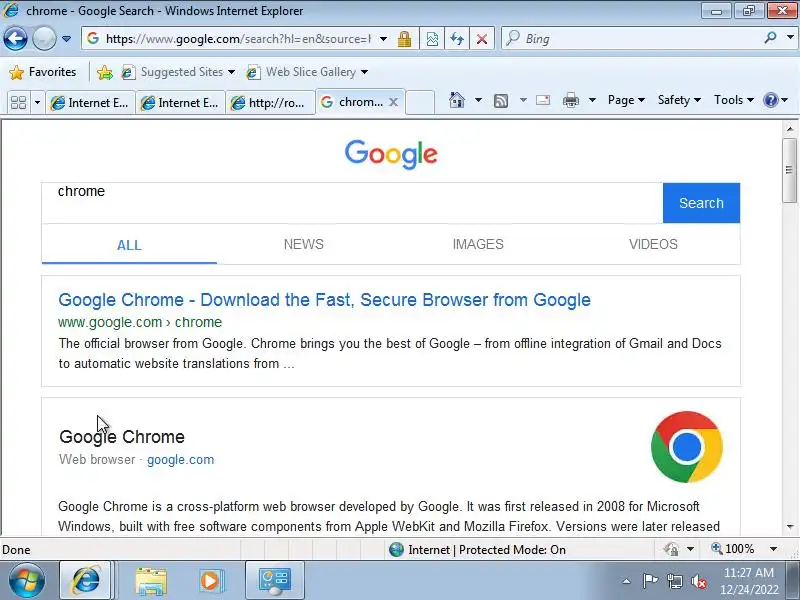Screen dimensions: 800x600
Task: Expand the address bar autocomplete dropdown
Action: tap(383, 39)
